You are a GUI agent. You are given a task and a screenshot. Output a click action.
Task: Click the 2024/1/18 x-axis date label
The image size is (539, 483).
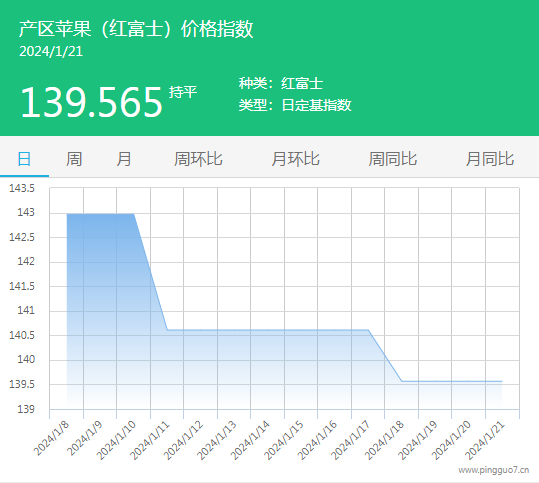384,440
